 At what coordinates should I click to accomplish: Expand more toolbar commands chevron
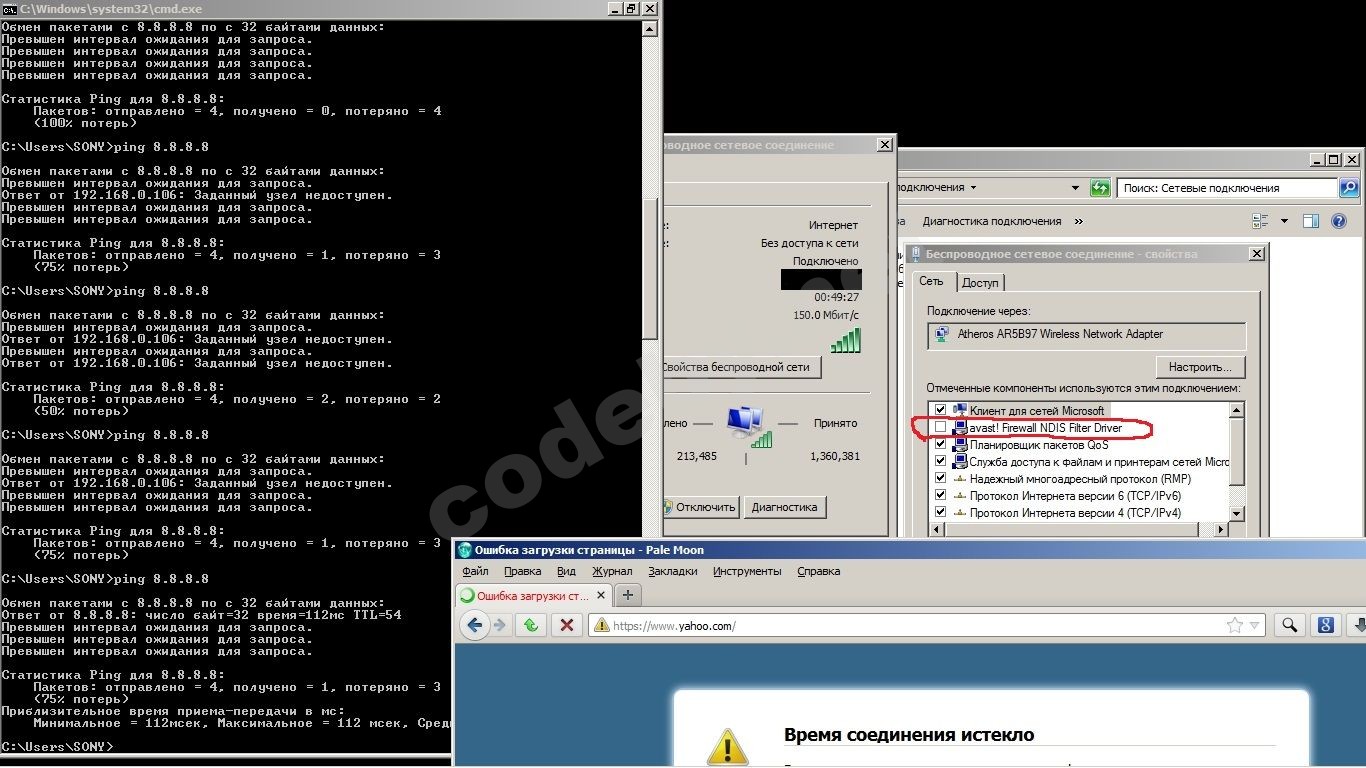coord(1078,221)
